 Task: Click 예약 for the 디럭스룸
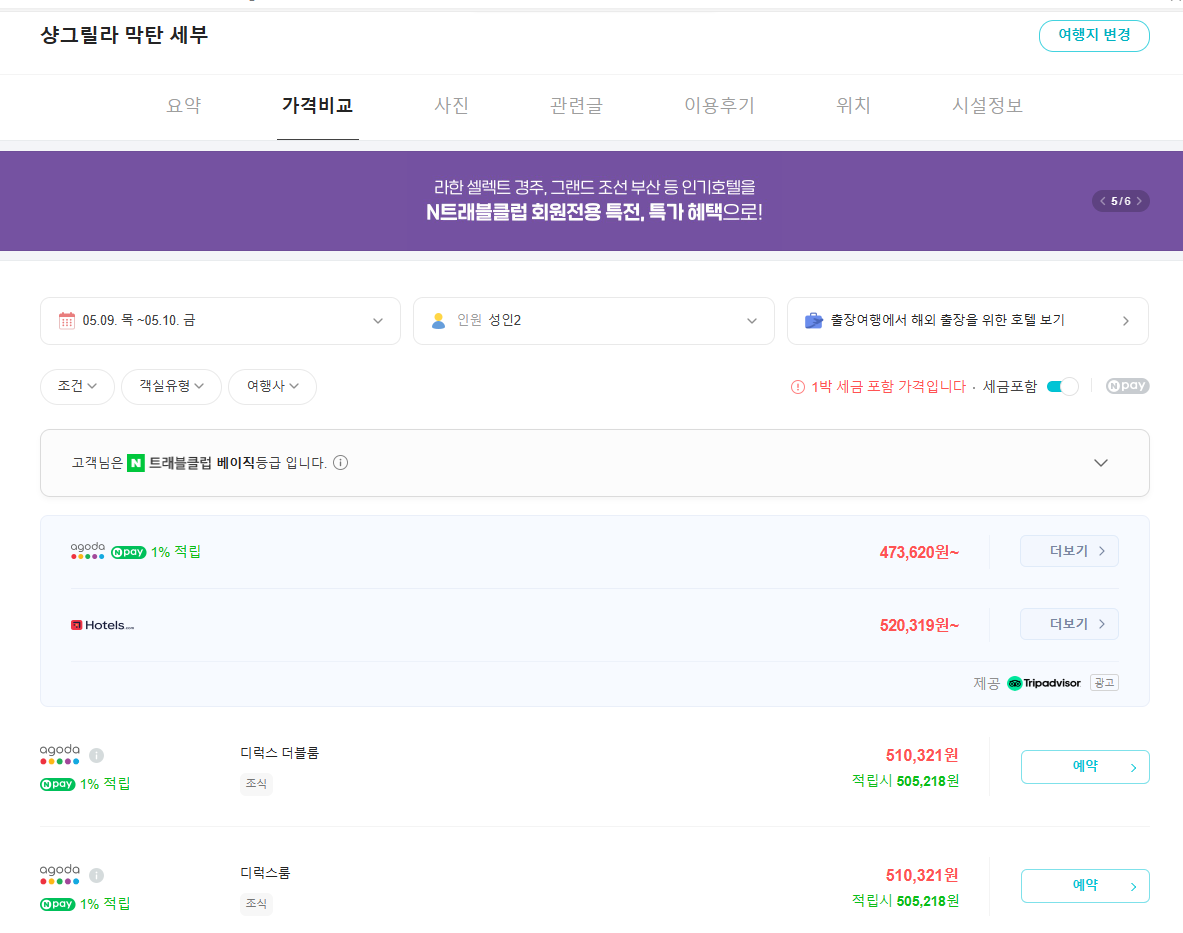point(1085,886)
